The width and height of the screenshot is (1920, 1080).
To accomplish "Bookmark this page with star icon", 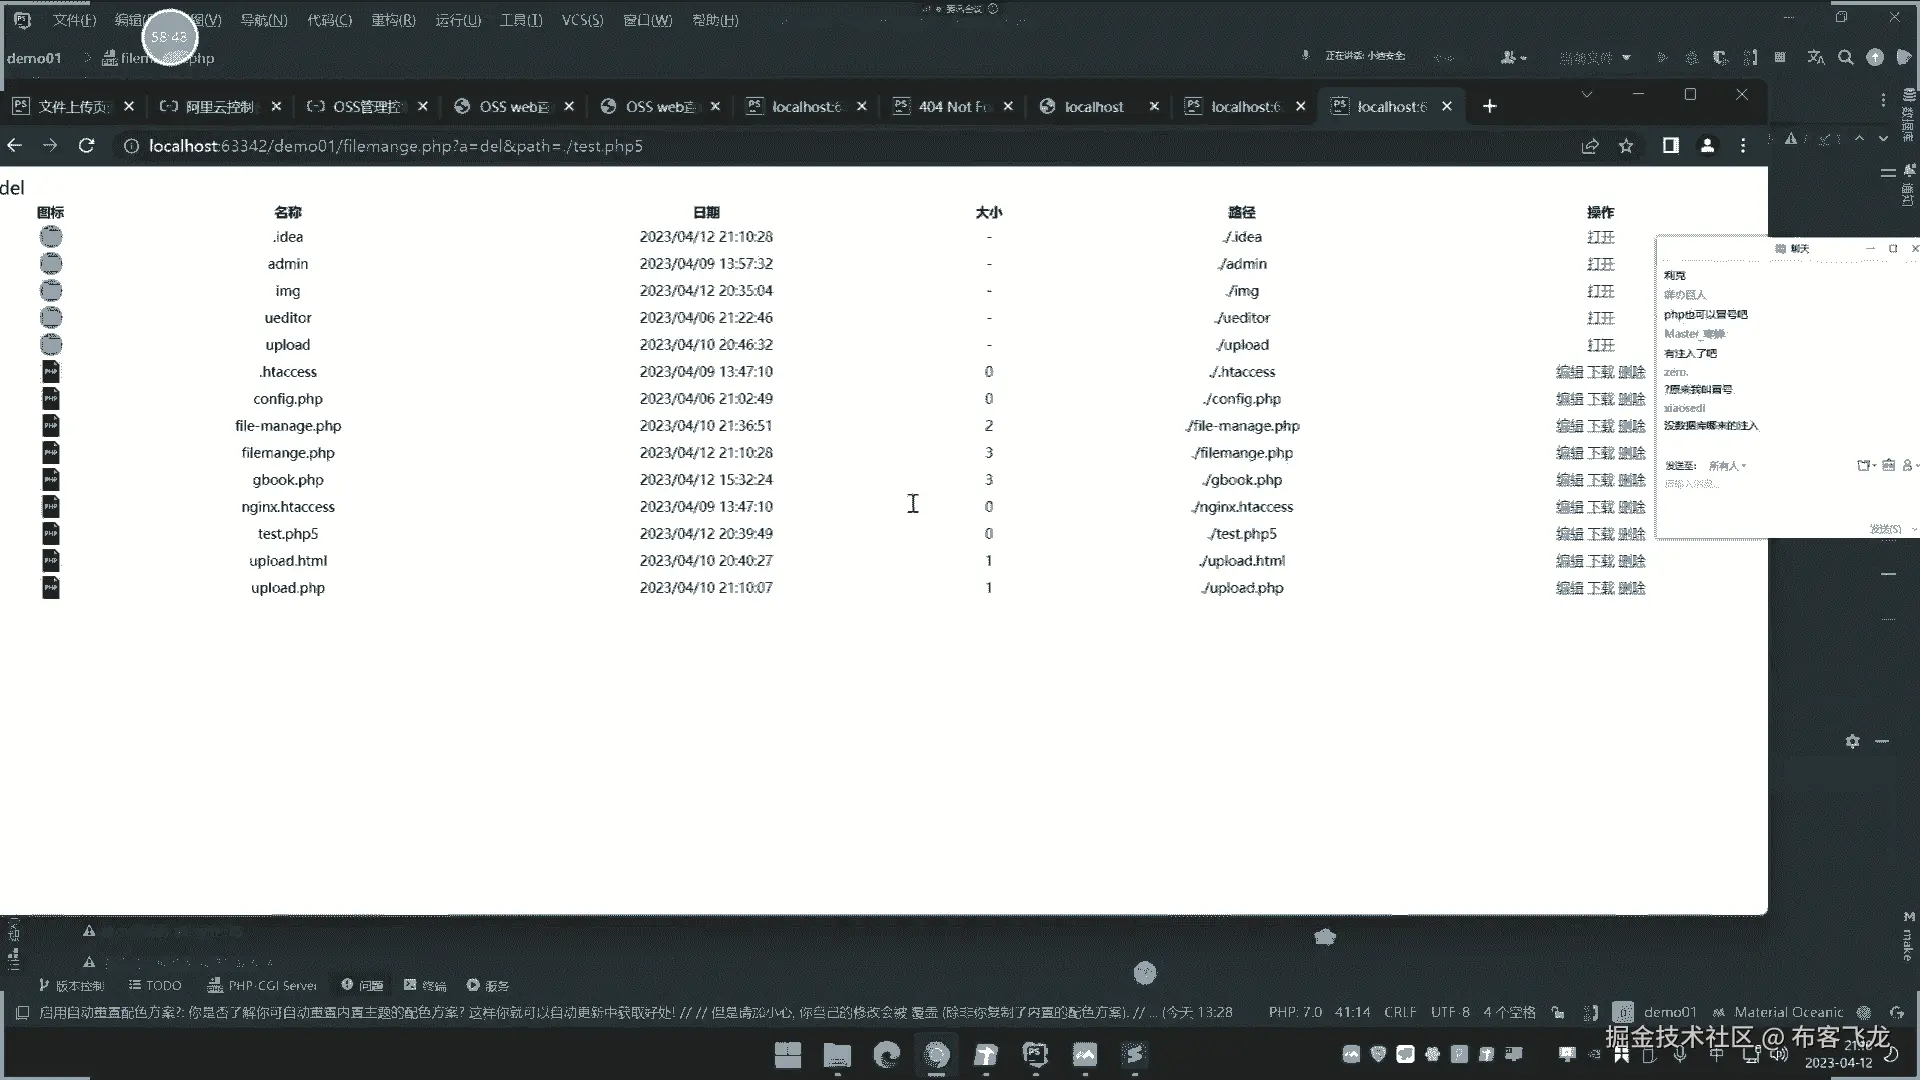I will click(x=1626, y=146).
